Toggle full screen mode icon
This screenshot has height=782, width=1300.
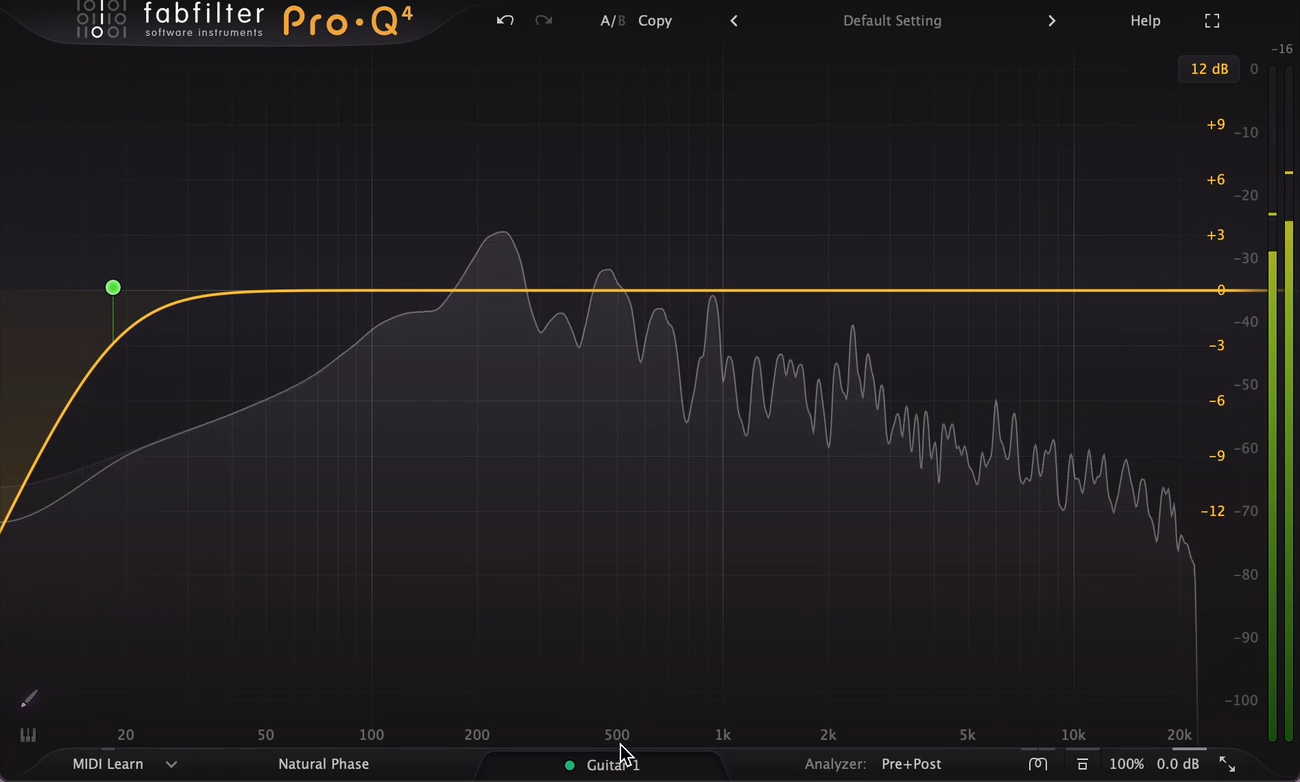point(1212,21)
